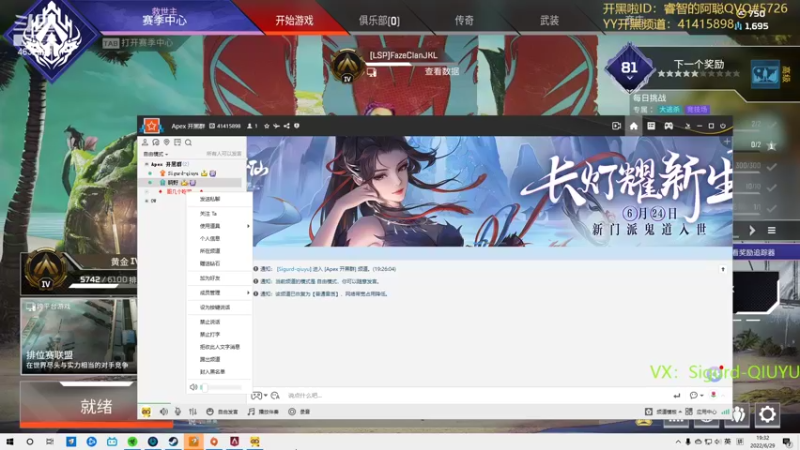Open the 频道模板 channel template dropdown
The height and width of the screenshot is (450, 800).
pos(663,412)
